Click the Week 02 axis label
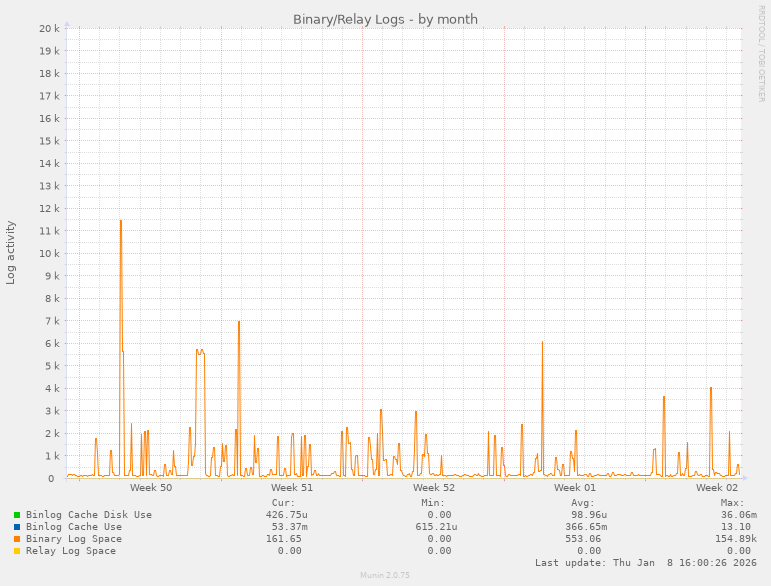Screen dimensions: 771x586 [716, 488]
